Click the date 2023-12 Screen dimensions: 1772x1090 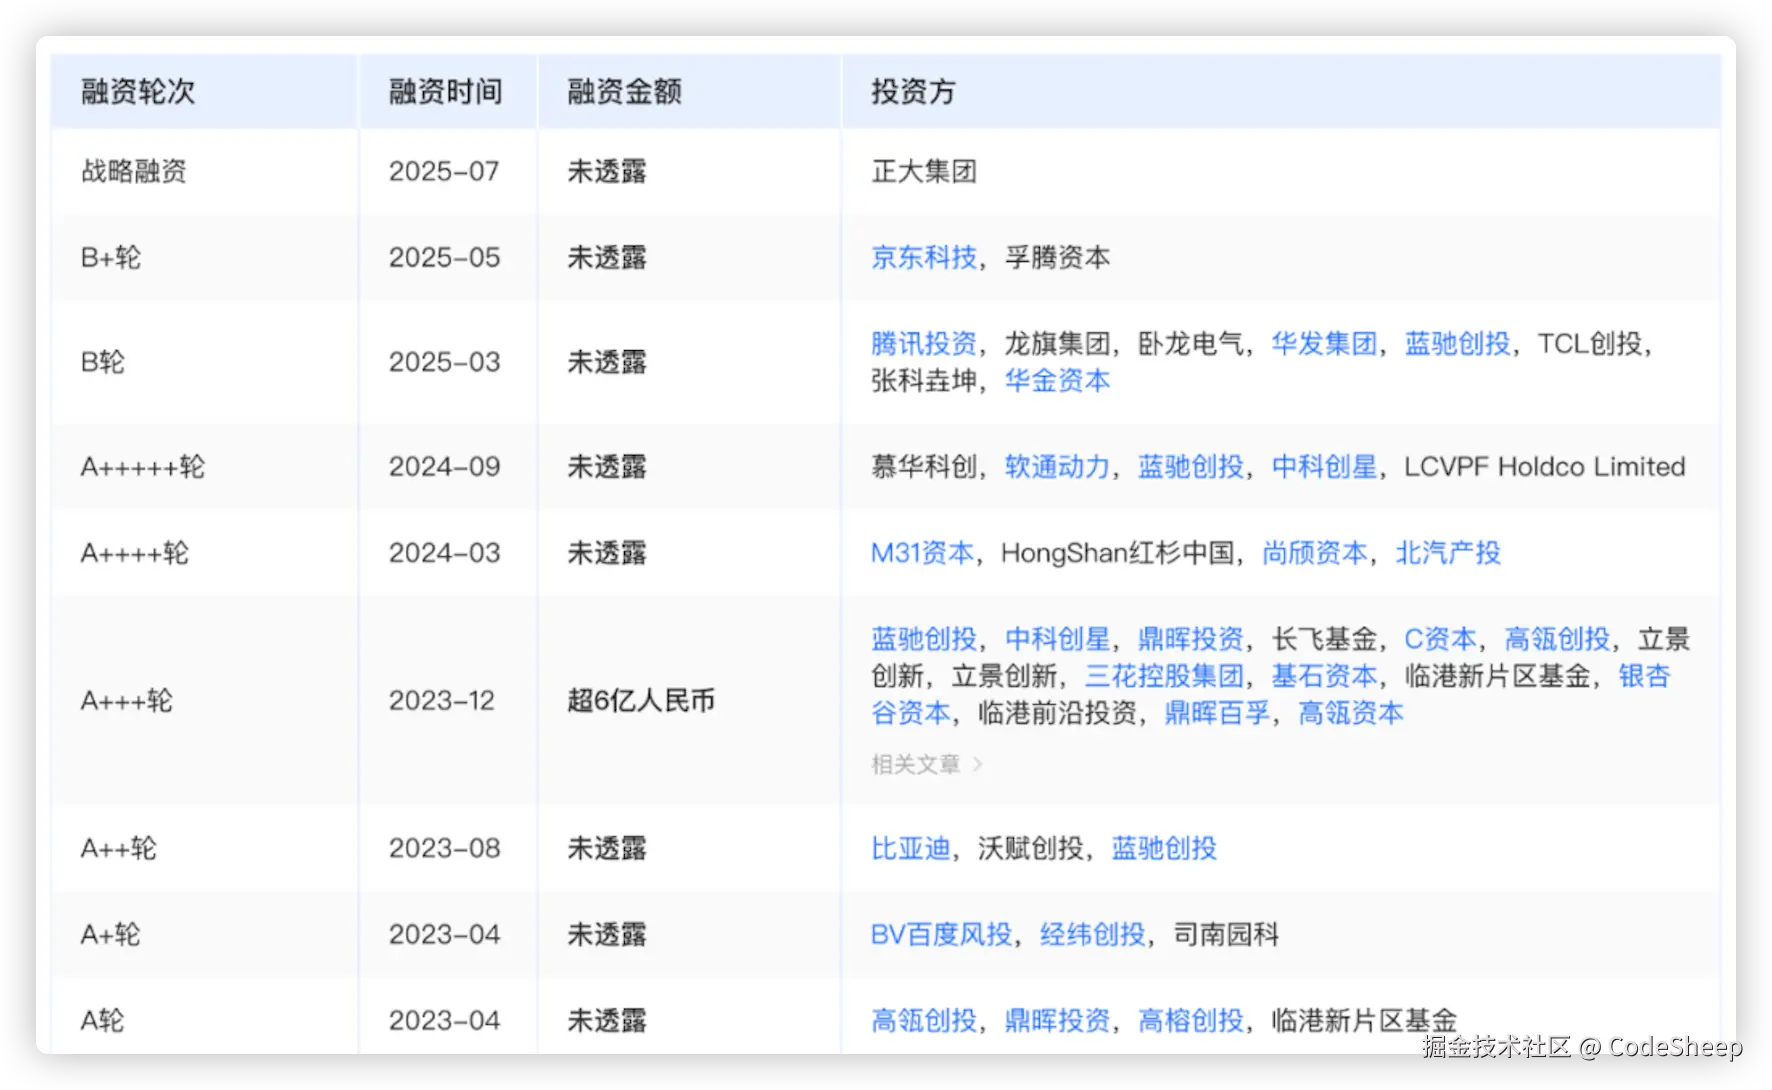[x=442, y=701]
